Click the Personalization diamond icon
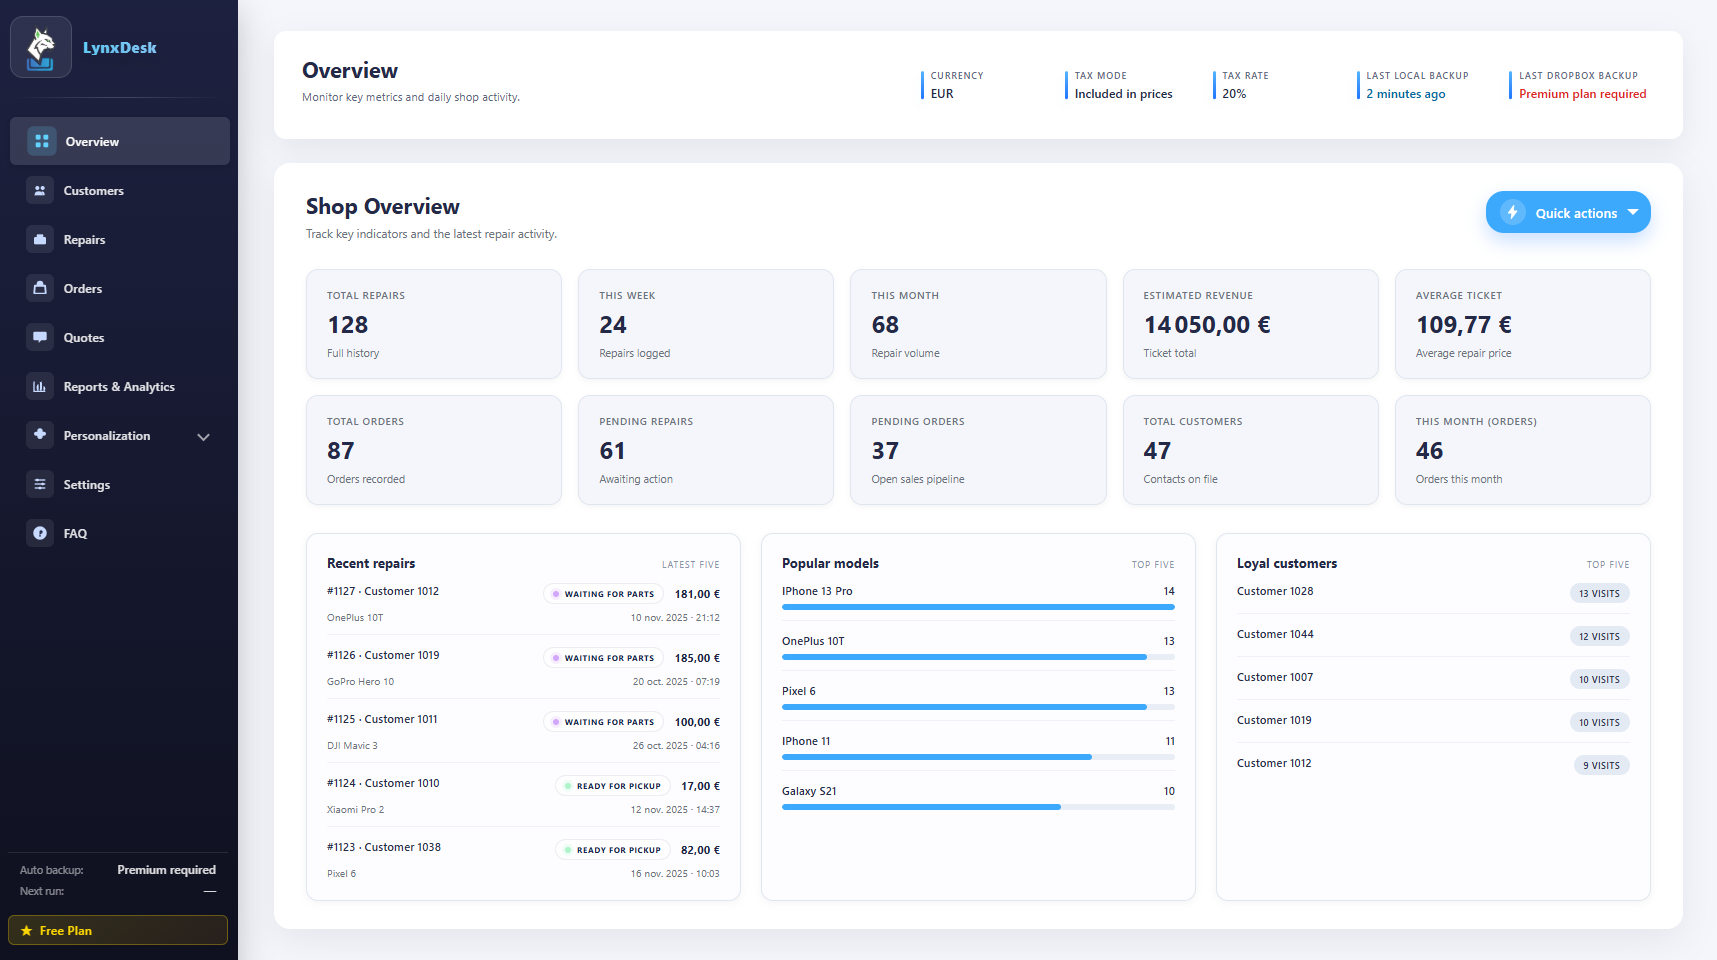This screenshot has width=1717, height=960. point(40,435)
